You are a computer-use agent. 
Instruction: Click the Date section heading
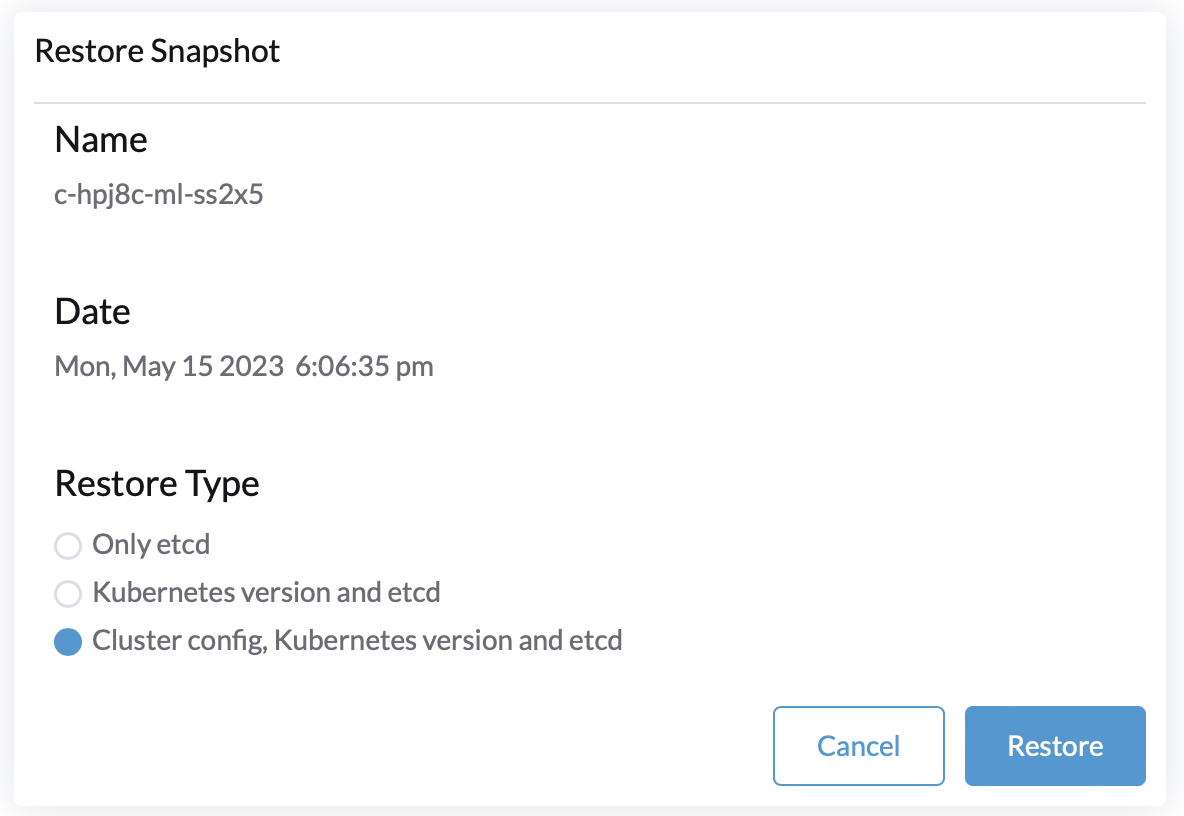92,311
